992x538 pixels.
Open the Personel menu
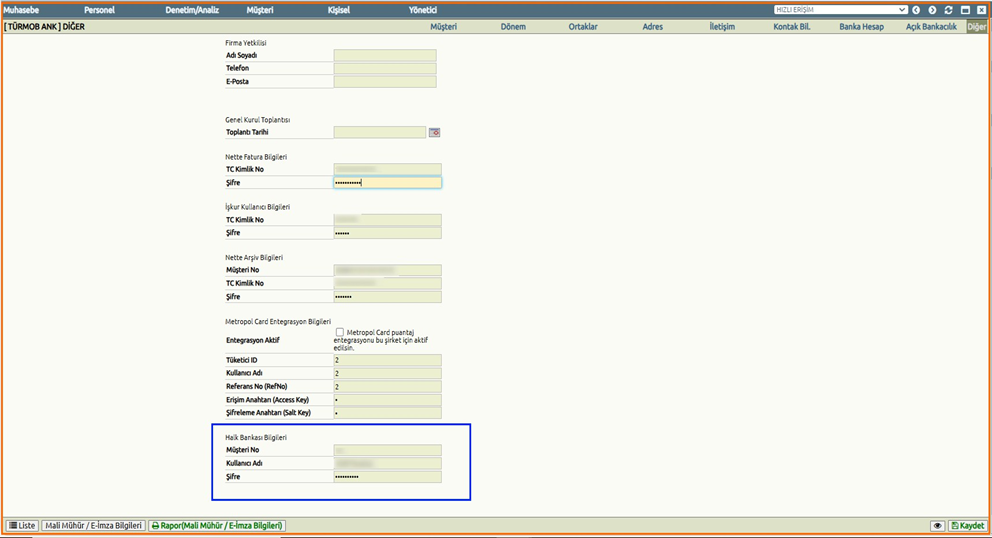(99, 10)
